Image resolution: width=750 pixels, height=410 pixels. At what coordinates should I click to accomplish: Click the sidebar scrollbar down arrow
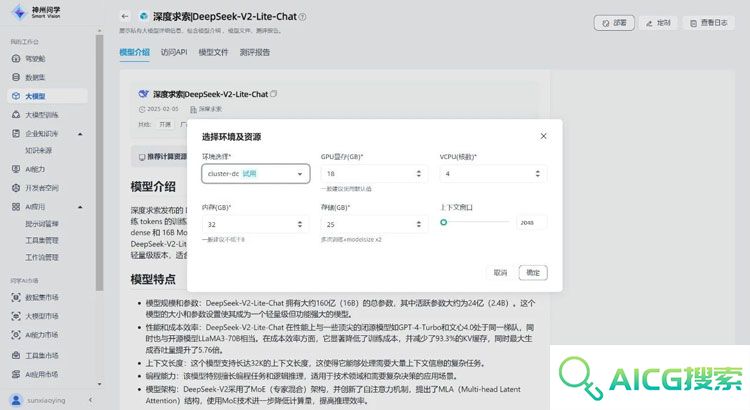(99, 384)
